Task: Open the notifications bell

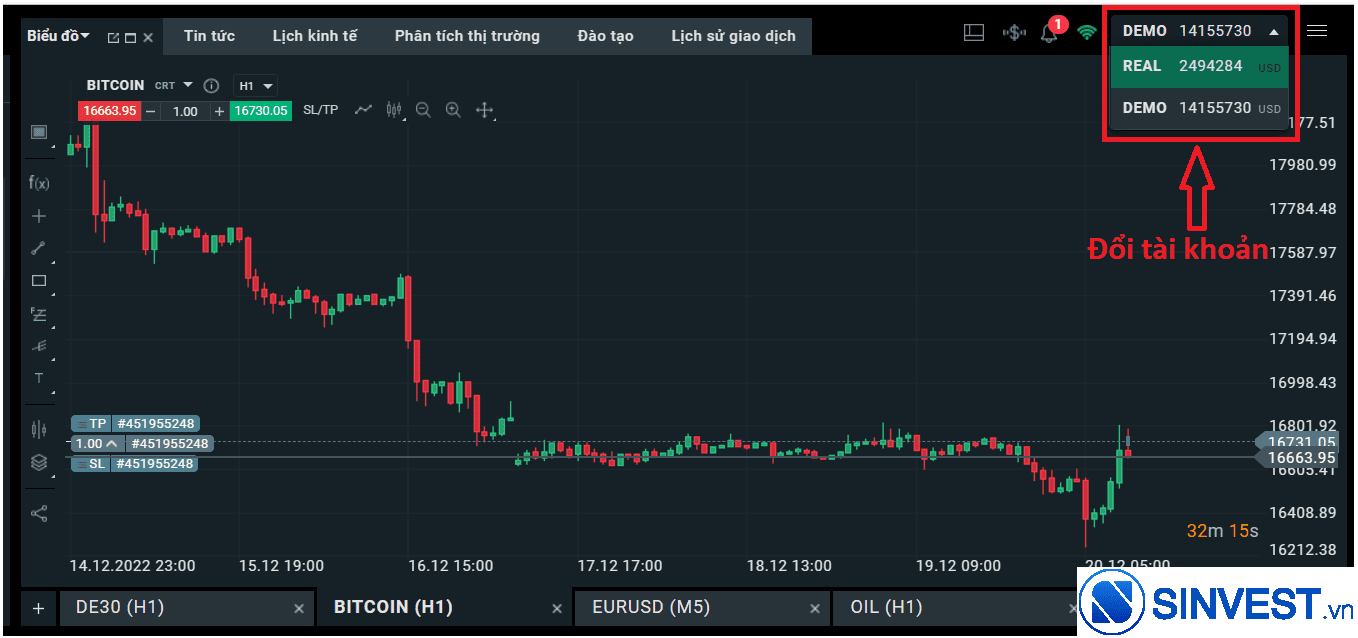Action: coord(1049,32)
